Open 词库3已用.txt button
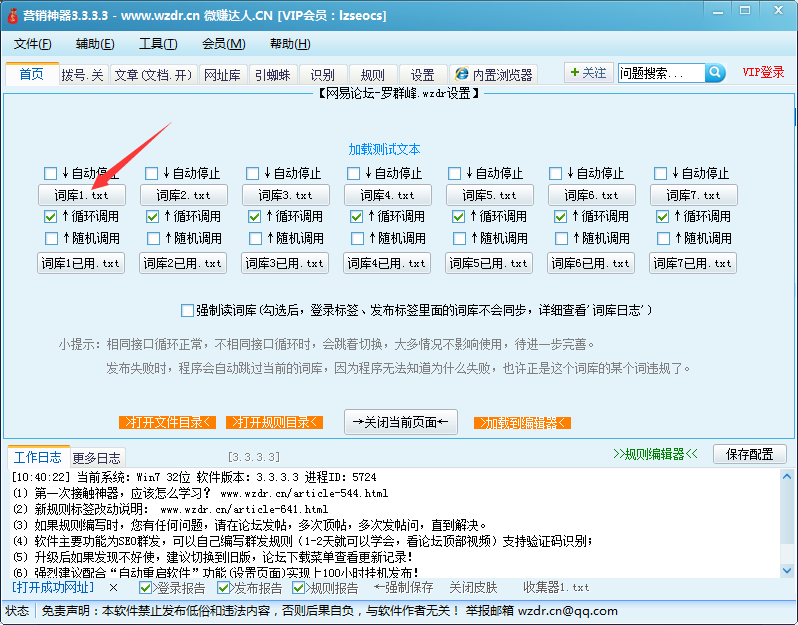This screenshot has width=798, height=625. (x=285, y=263)
